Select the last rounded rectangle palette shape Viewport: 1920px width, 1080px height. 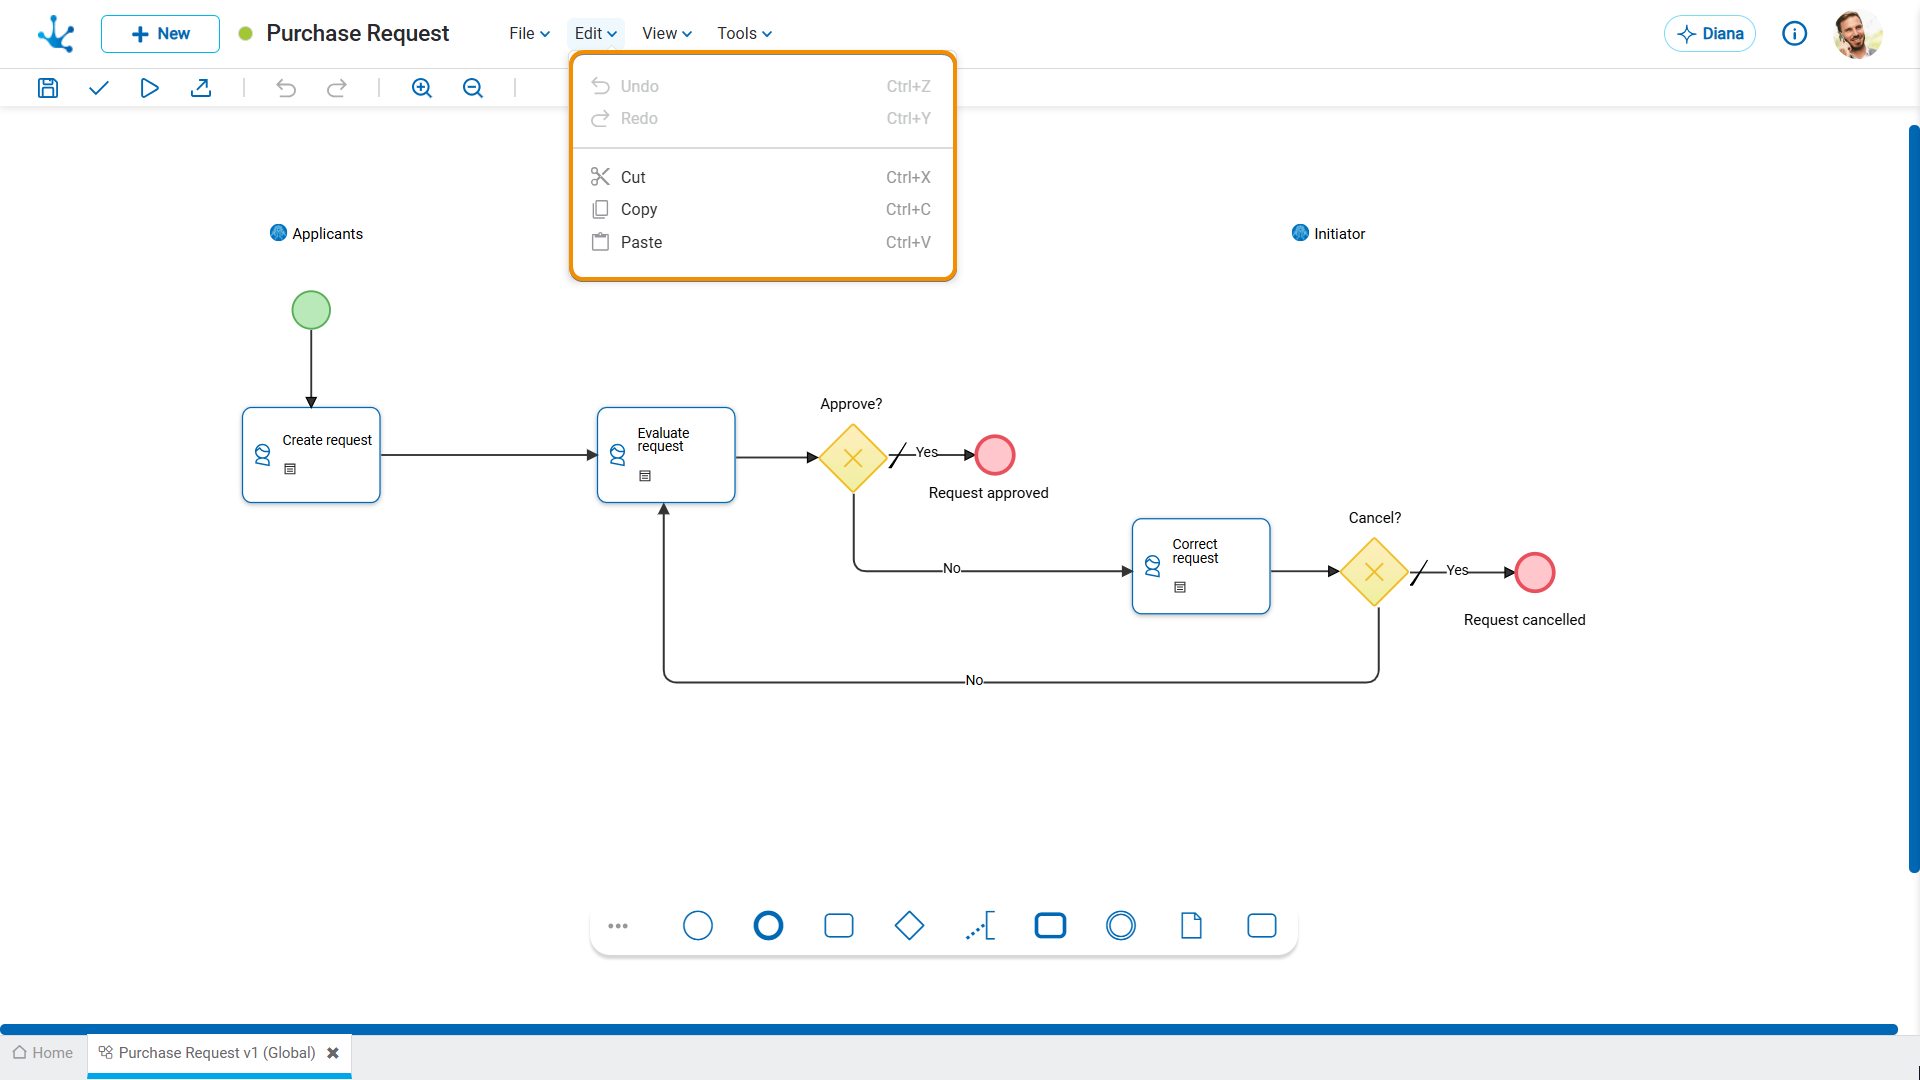tap(1262, 926)
